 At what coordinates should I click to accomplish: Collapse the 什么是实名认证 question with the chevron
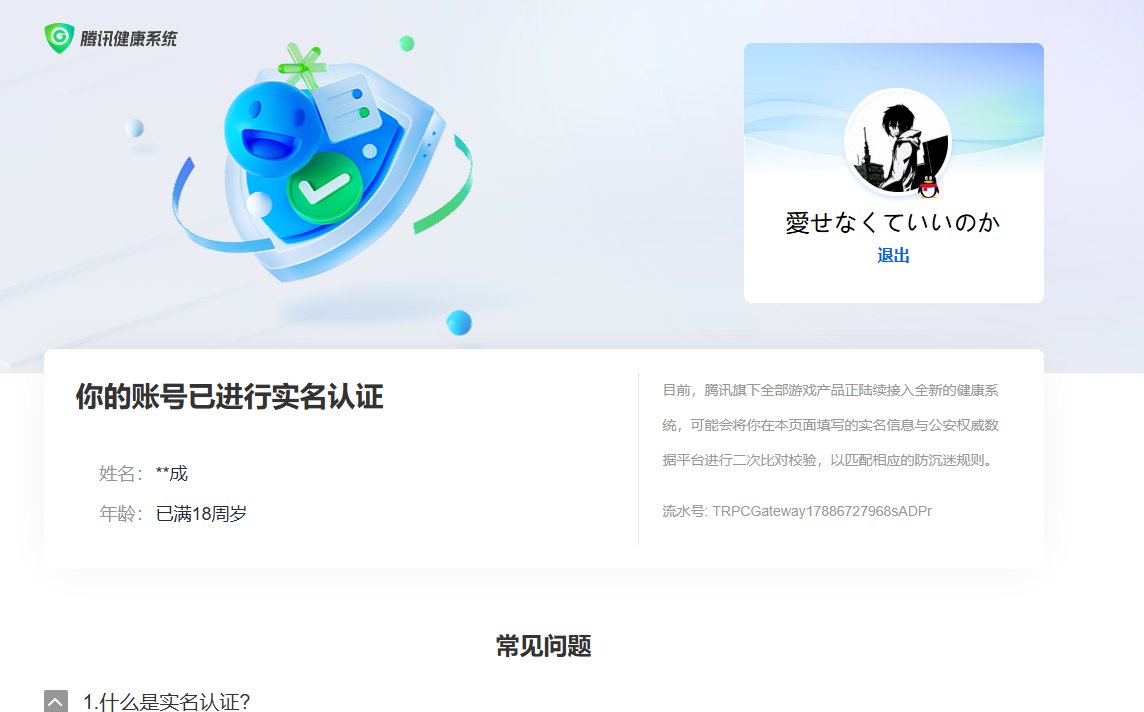pyautogui.click(x=56, y=702)
